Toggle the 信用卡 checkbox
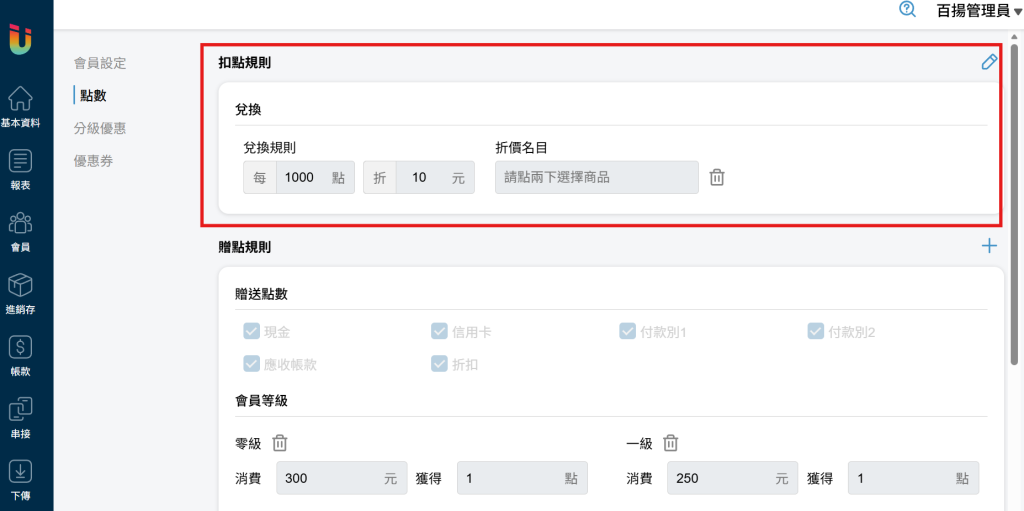This screenshot has width=1024, height=511. pos(439,331)
